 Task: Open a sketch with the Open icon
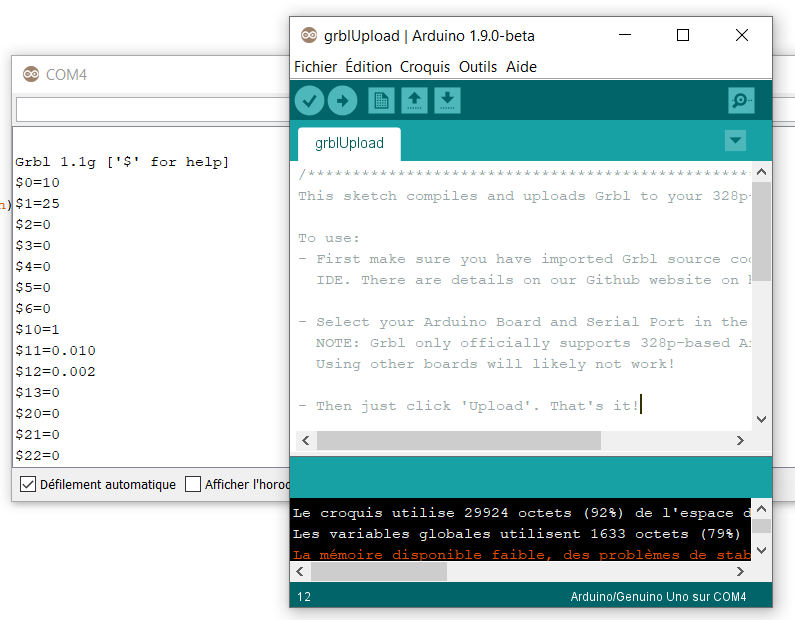(414, 100)
